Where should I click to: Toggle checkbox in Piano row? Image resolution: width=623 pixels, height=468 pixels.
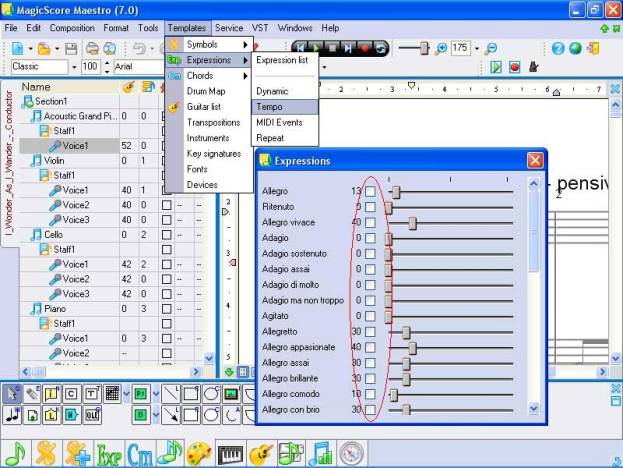pyautogui.click(x=167, y=309)
